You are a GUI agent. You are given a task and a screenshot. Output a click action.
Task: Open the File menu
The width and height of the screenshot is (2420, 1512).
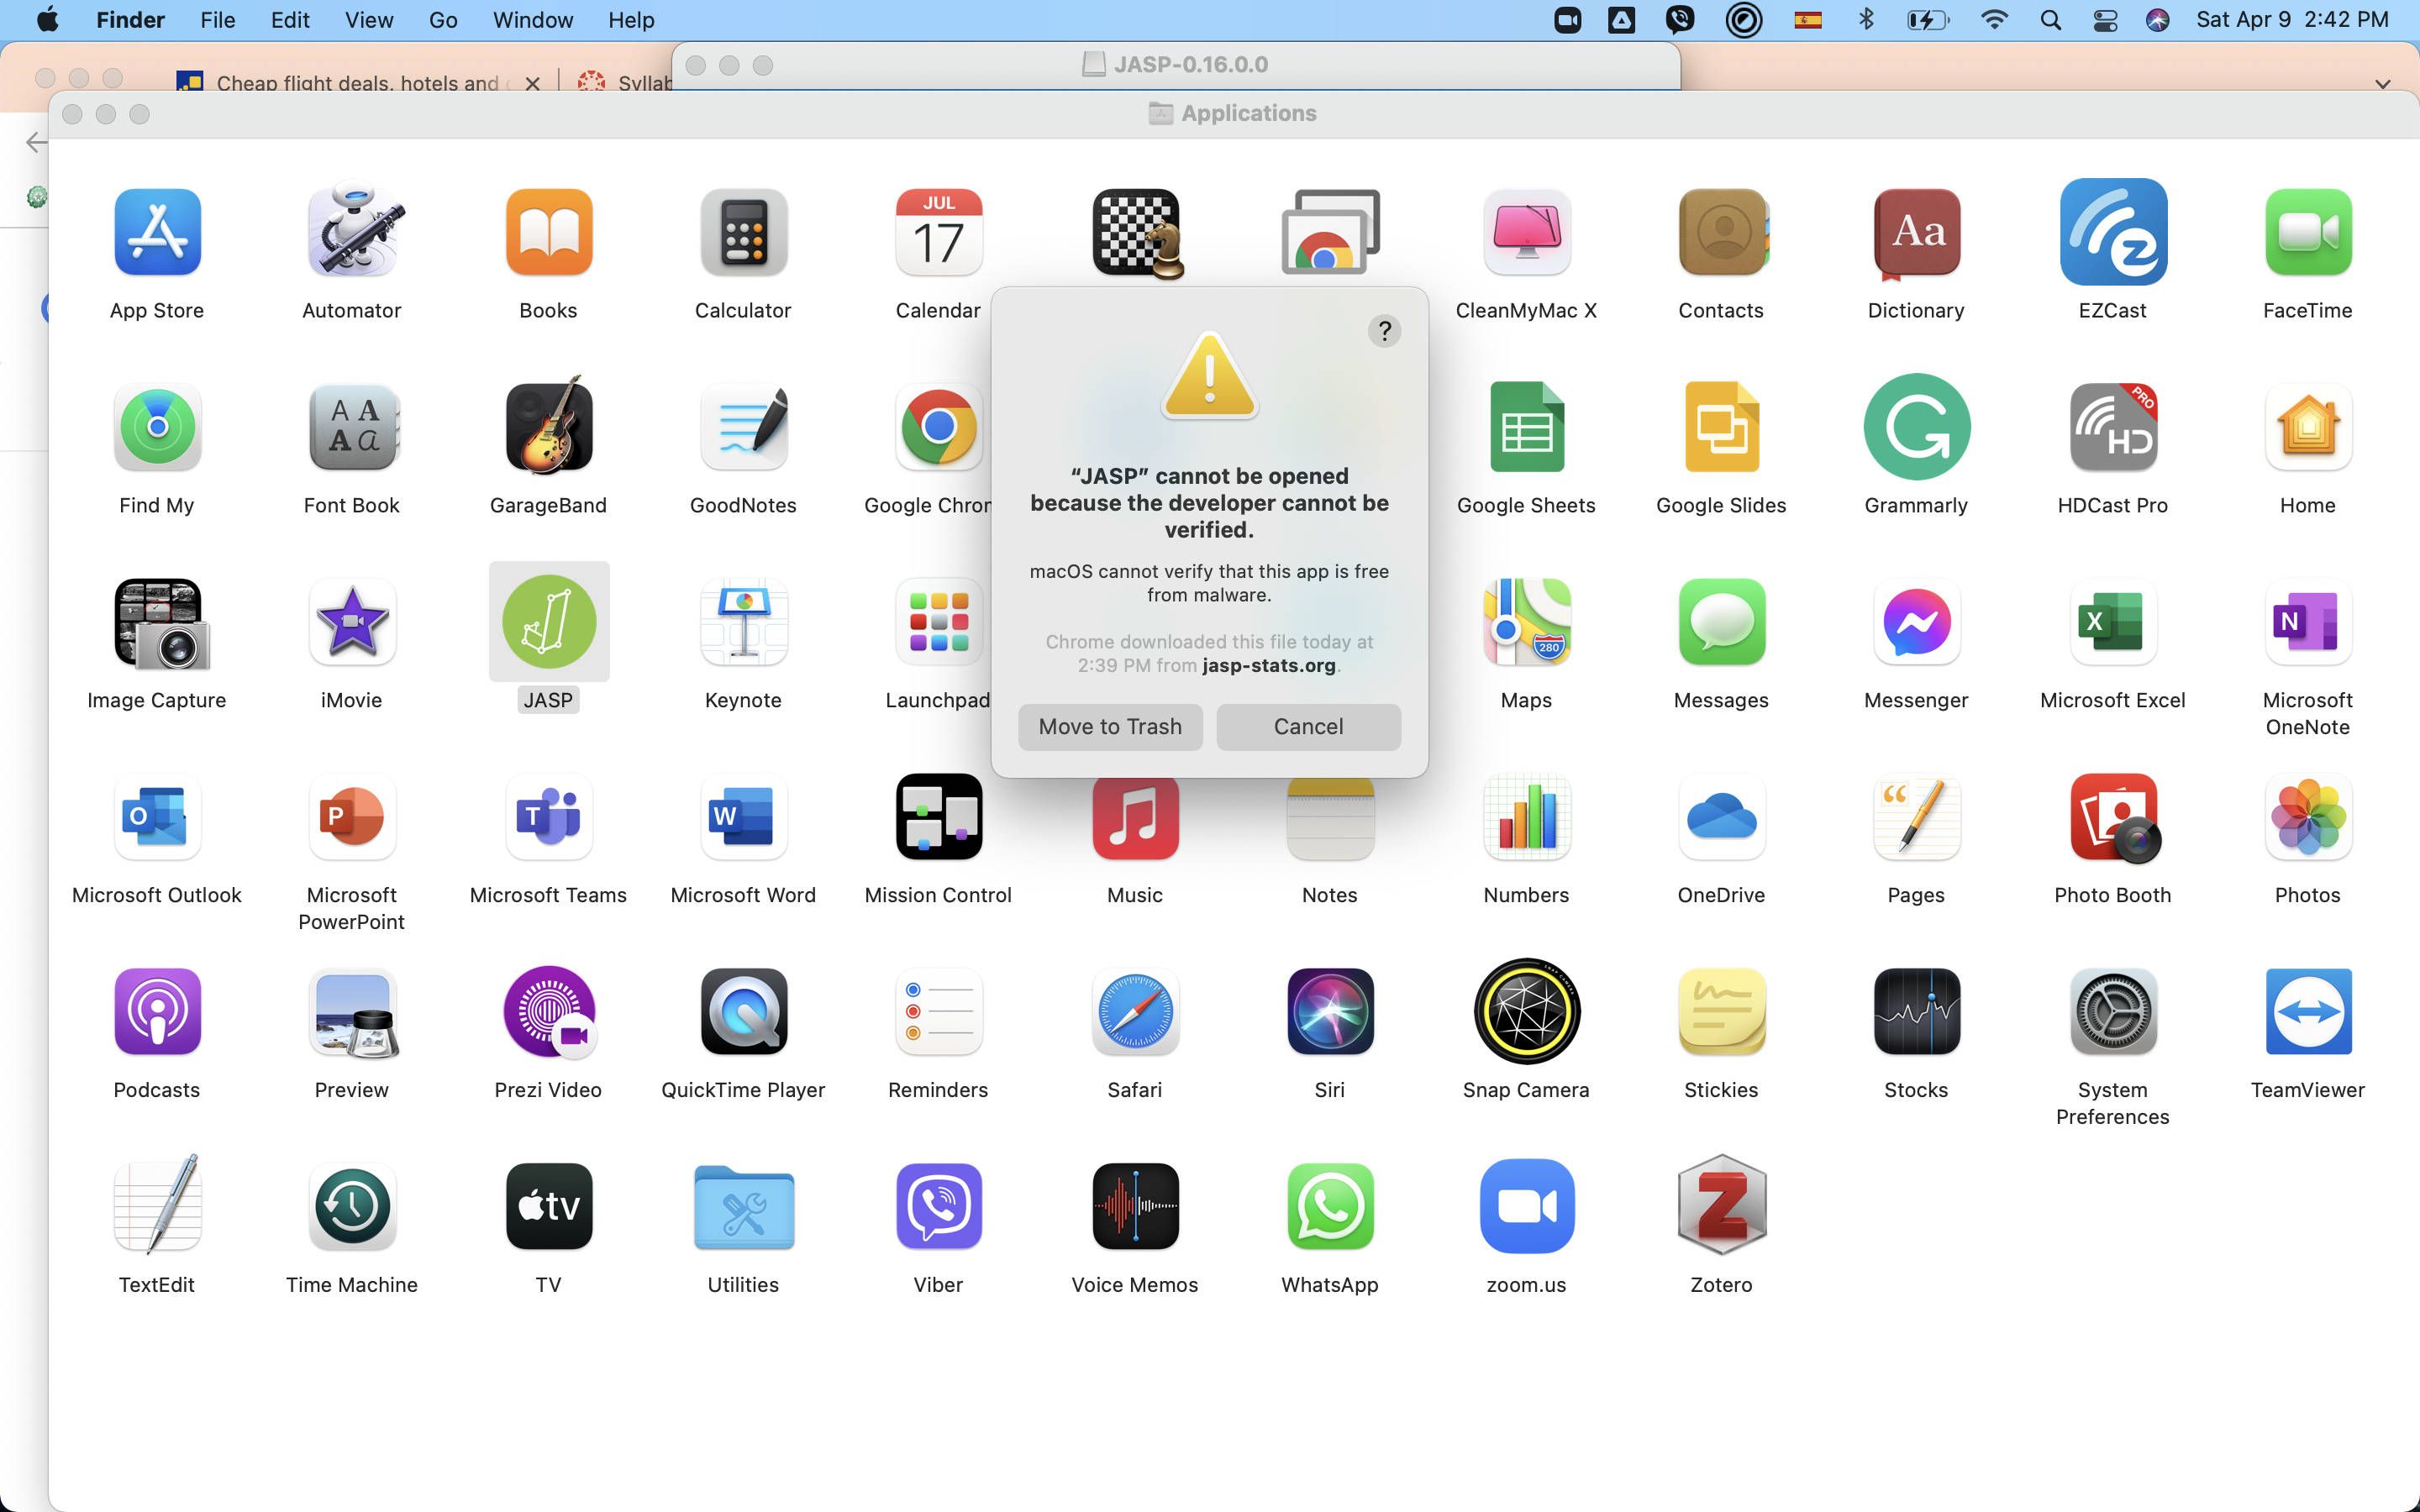pos(217,20)
